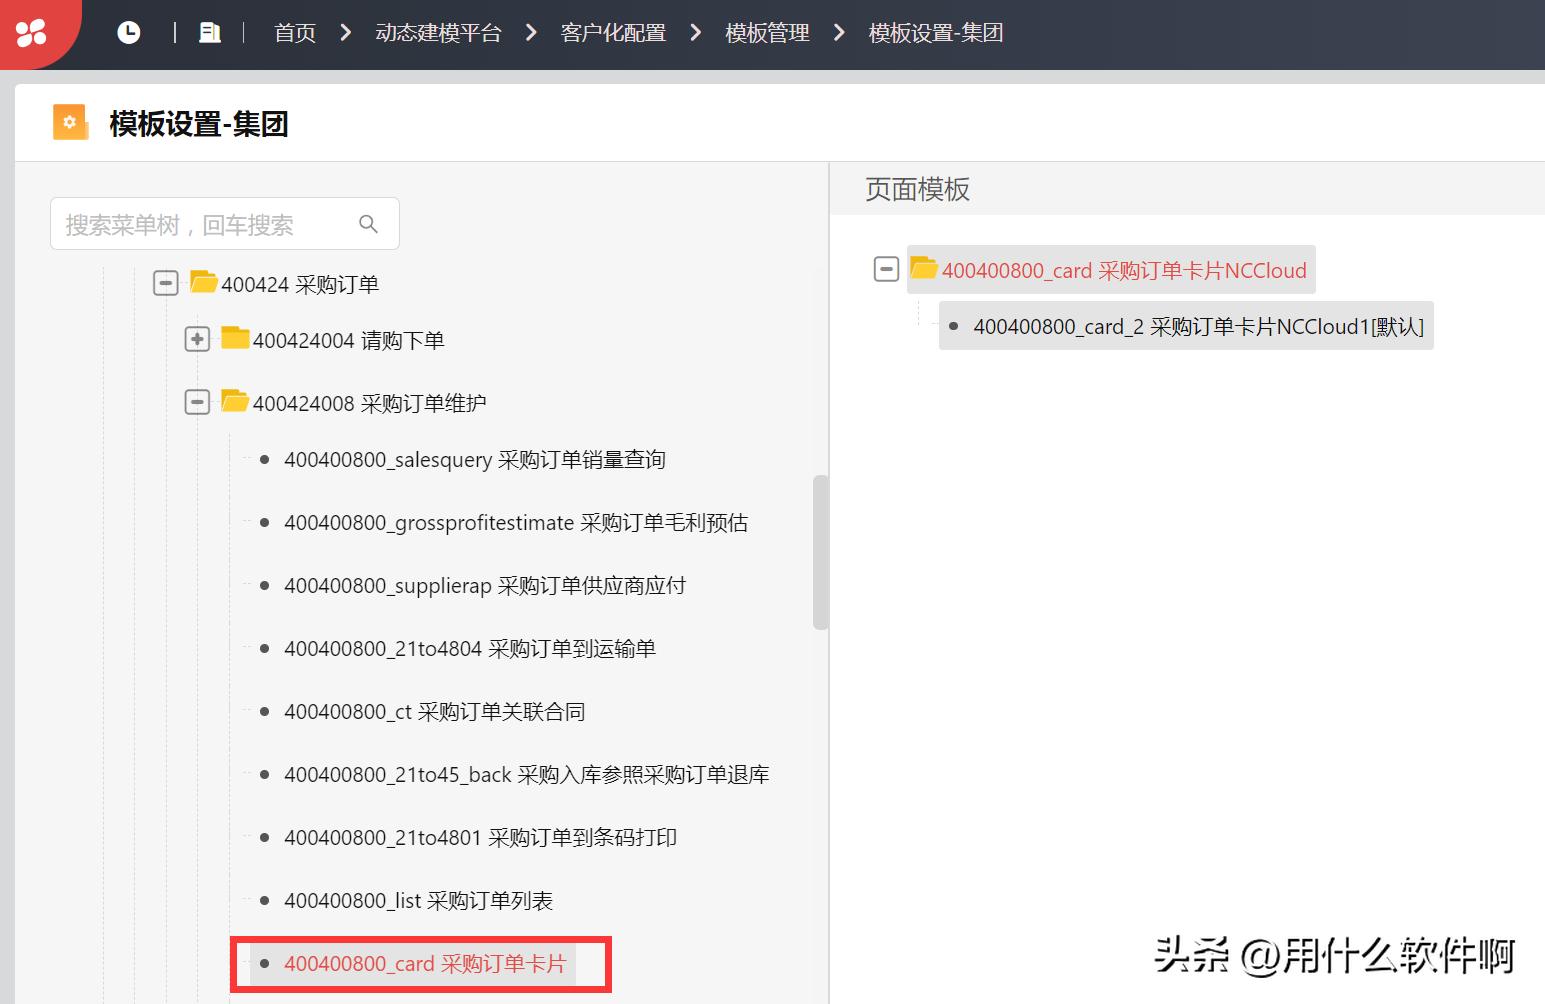Collapse the 400400800_card NCCloud node in 页面模板
1545x1004 pixels.
[x=886, y=269]
